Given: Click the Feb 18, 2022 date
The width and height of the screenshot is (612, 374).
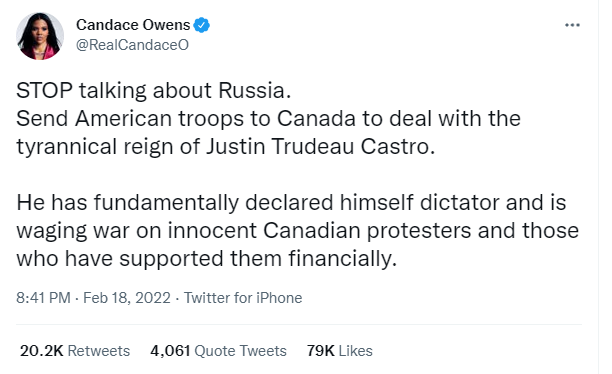Looking at the screenshot, I should click(x=127, y=298).
